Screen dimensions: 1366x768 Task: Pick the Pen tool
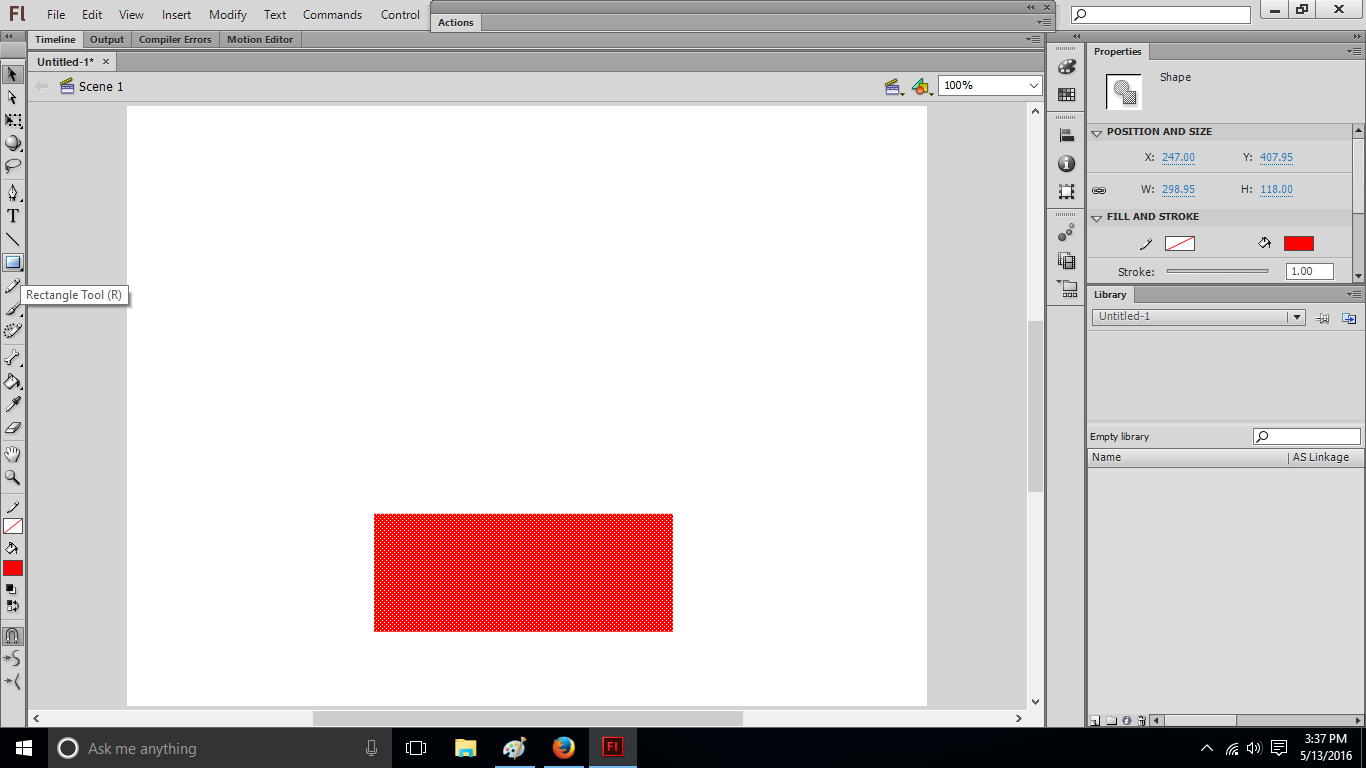(13, 190)
